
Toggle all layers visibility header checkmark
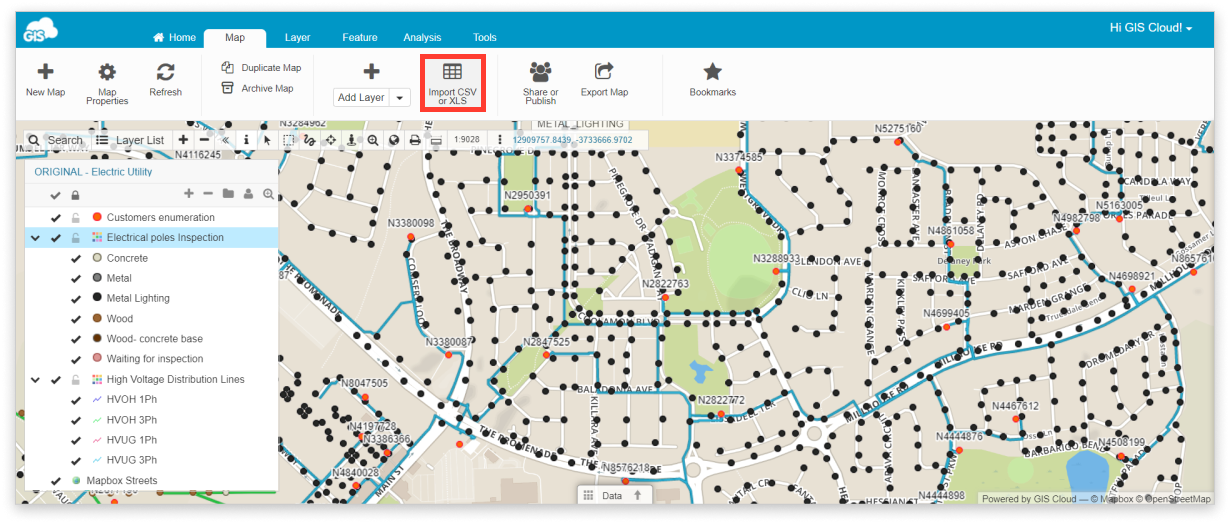[56, 194]
